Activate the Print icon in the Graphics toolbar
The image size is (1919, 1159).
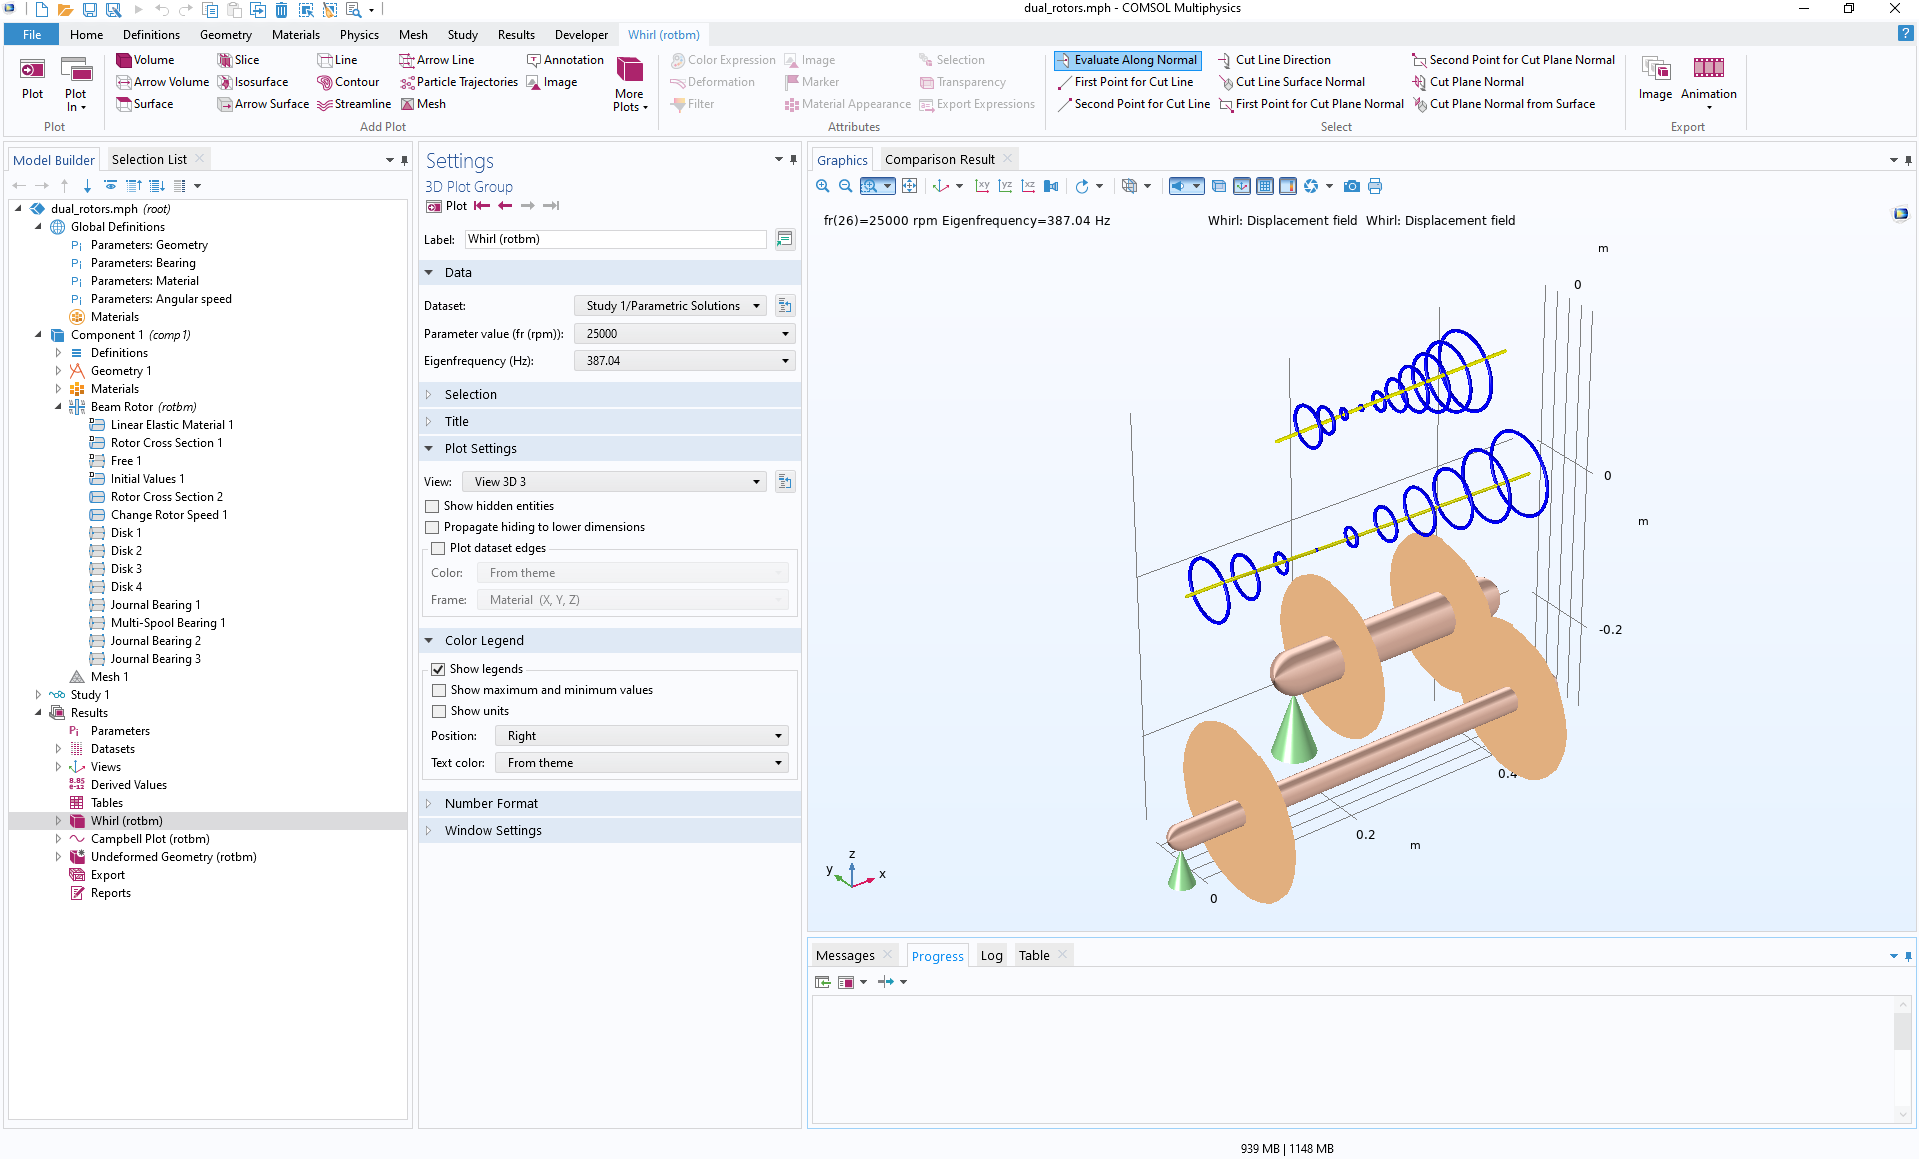click(x=1374, y=186)
